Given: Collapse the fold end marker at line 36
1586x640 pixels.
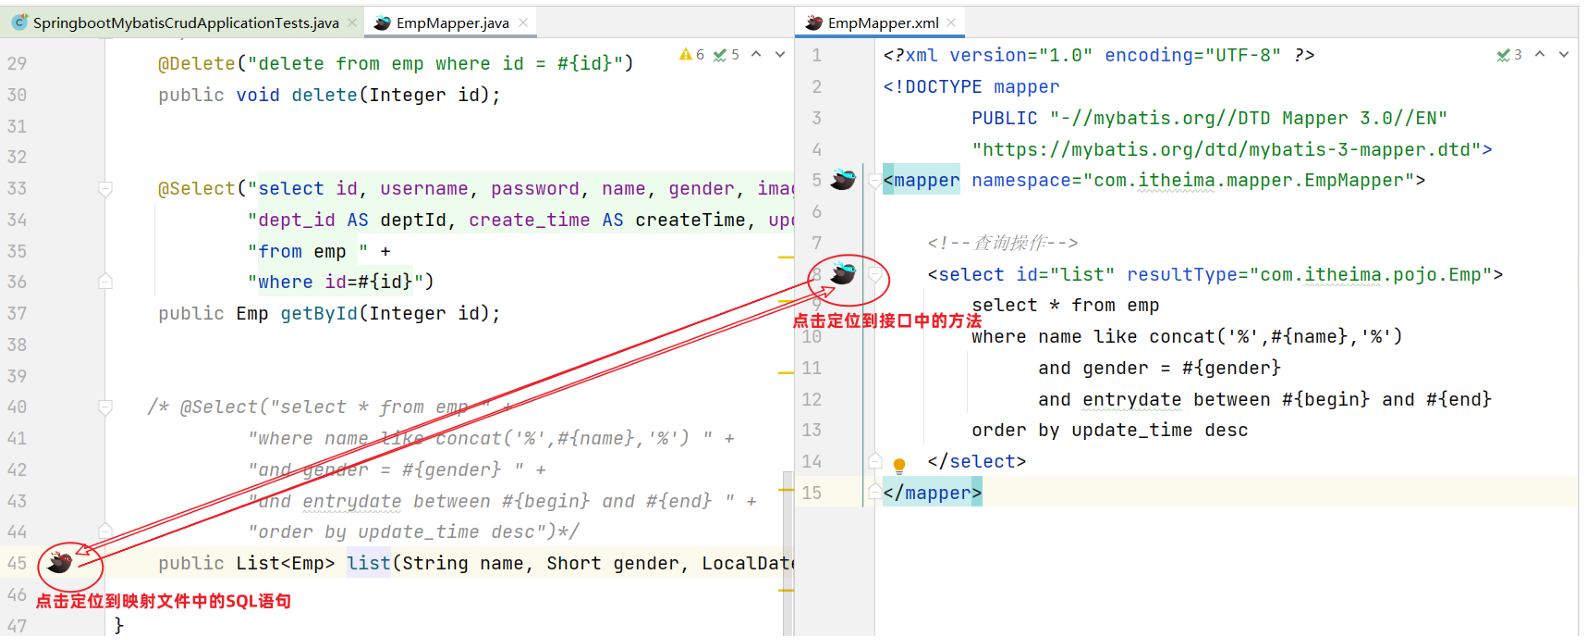Looking at the screenshot, I should pos(105,282).
